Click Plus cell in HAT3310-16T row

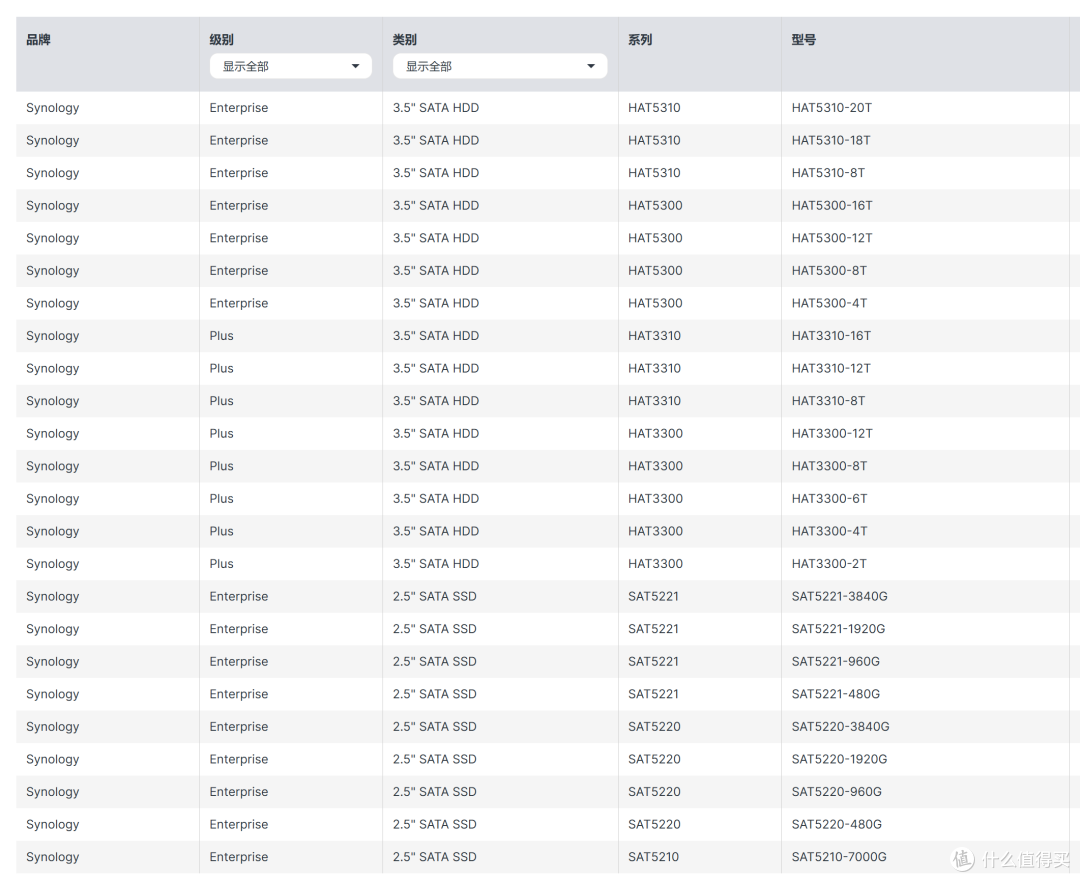[x=221, y=336]
